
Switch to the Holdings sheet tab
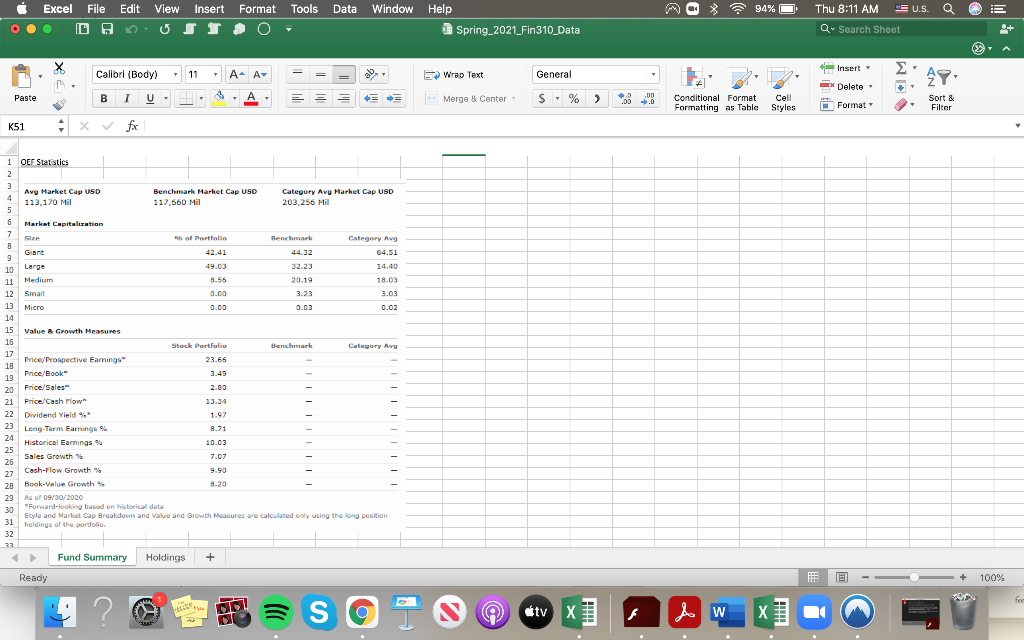click(165, 557)
